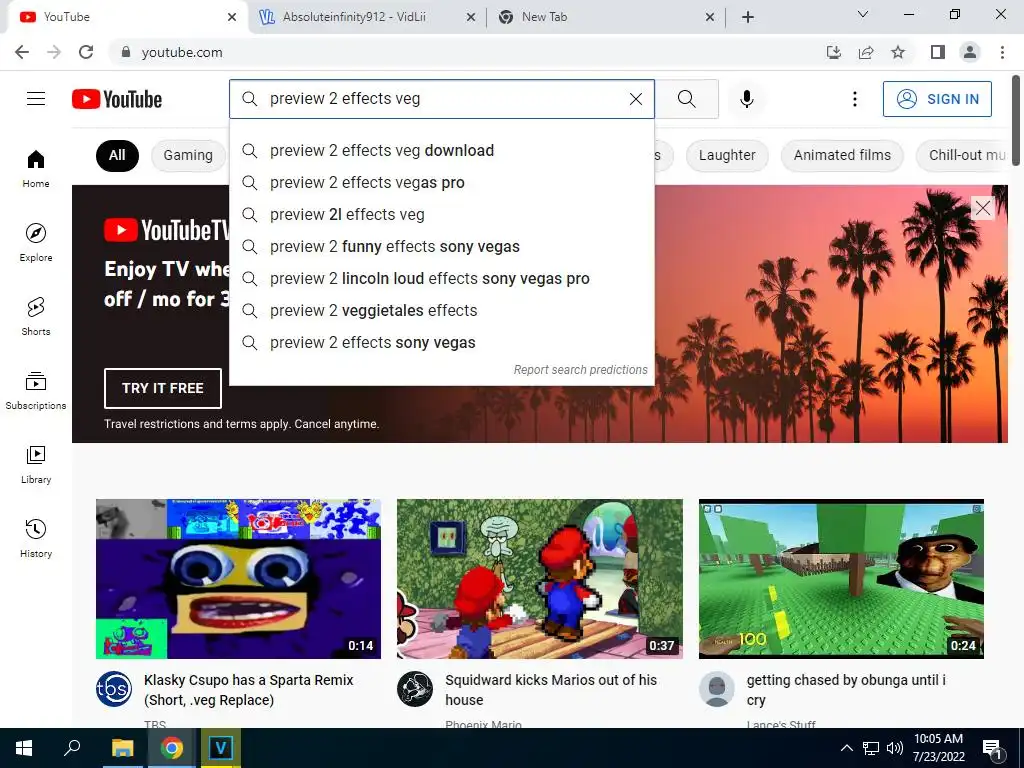Select the Animated films filter chip
This screenshot has height=768, width=1024.
pyautogui.click(x=842, y=155)
